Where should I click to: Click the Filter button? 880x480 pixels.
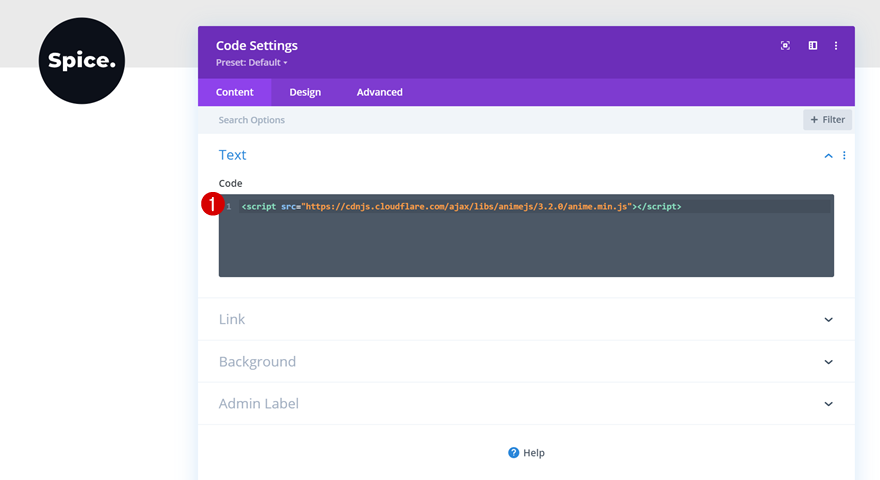point(827,120)
